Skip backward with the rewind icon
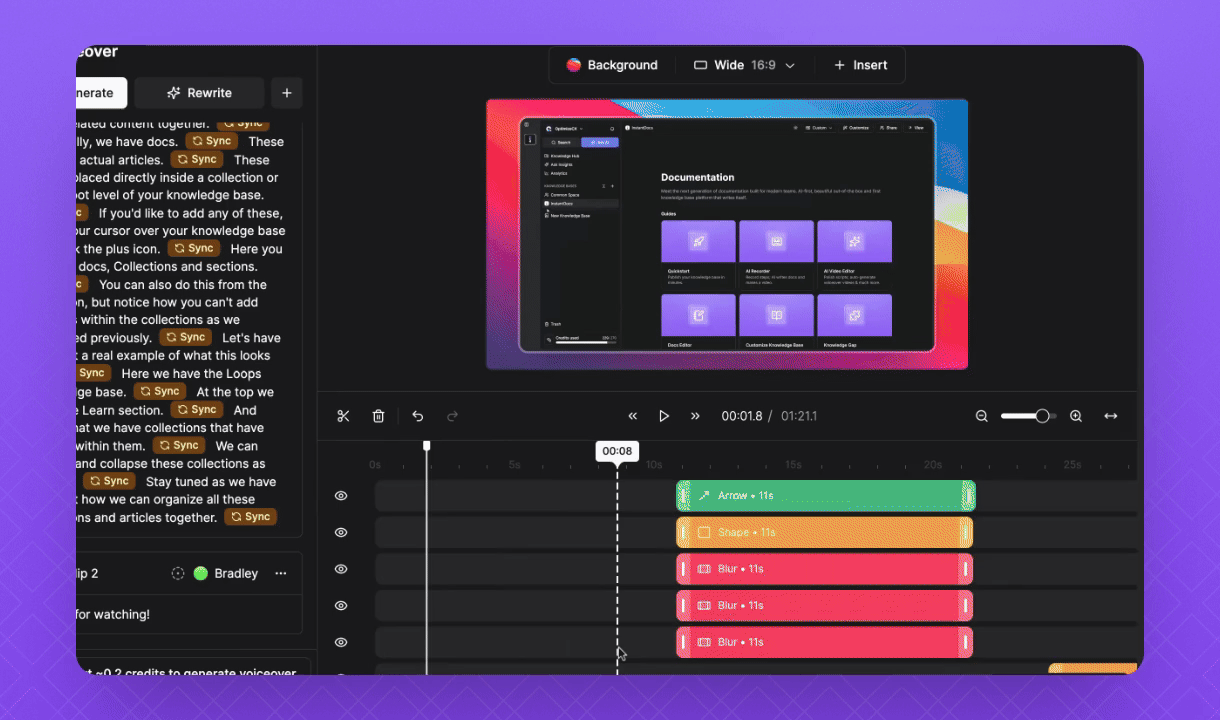The image size is (1220, 720). click(x=633, y=416)
